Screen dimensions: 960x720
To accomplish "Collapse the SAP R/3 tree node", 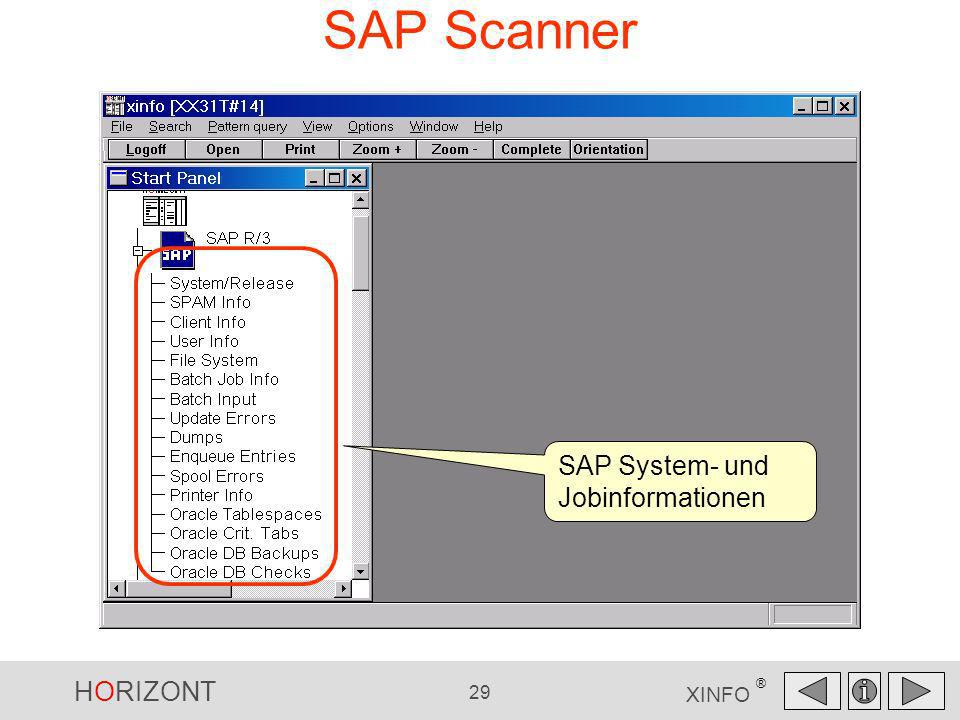I will pyautogui.click(x=138, y=250).
